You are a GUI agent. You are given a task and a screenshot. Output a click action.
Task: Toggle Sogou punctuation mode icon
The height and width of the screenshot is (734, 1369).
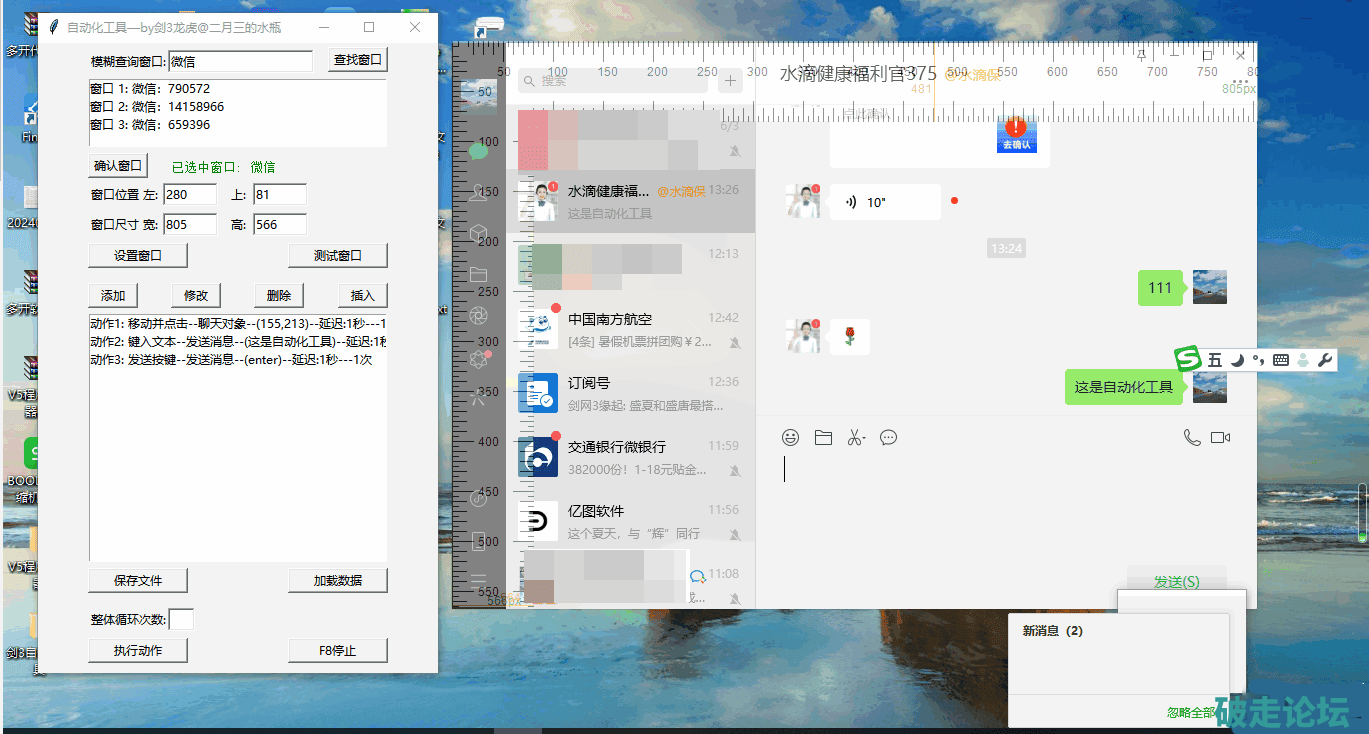point(1259,360)
